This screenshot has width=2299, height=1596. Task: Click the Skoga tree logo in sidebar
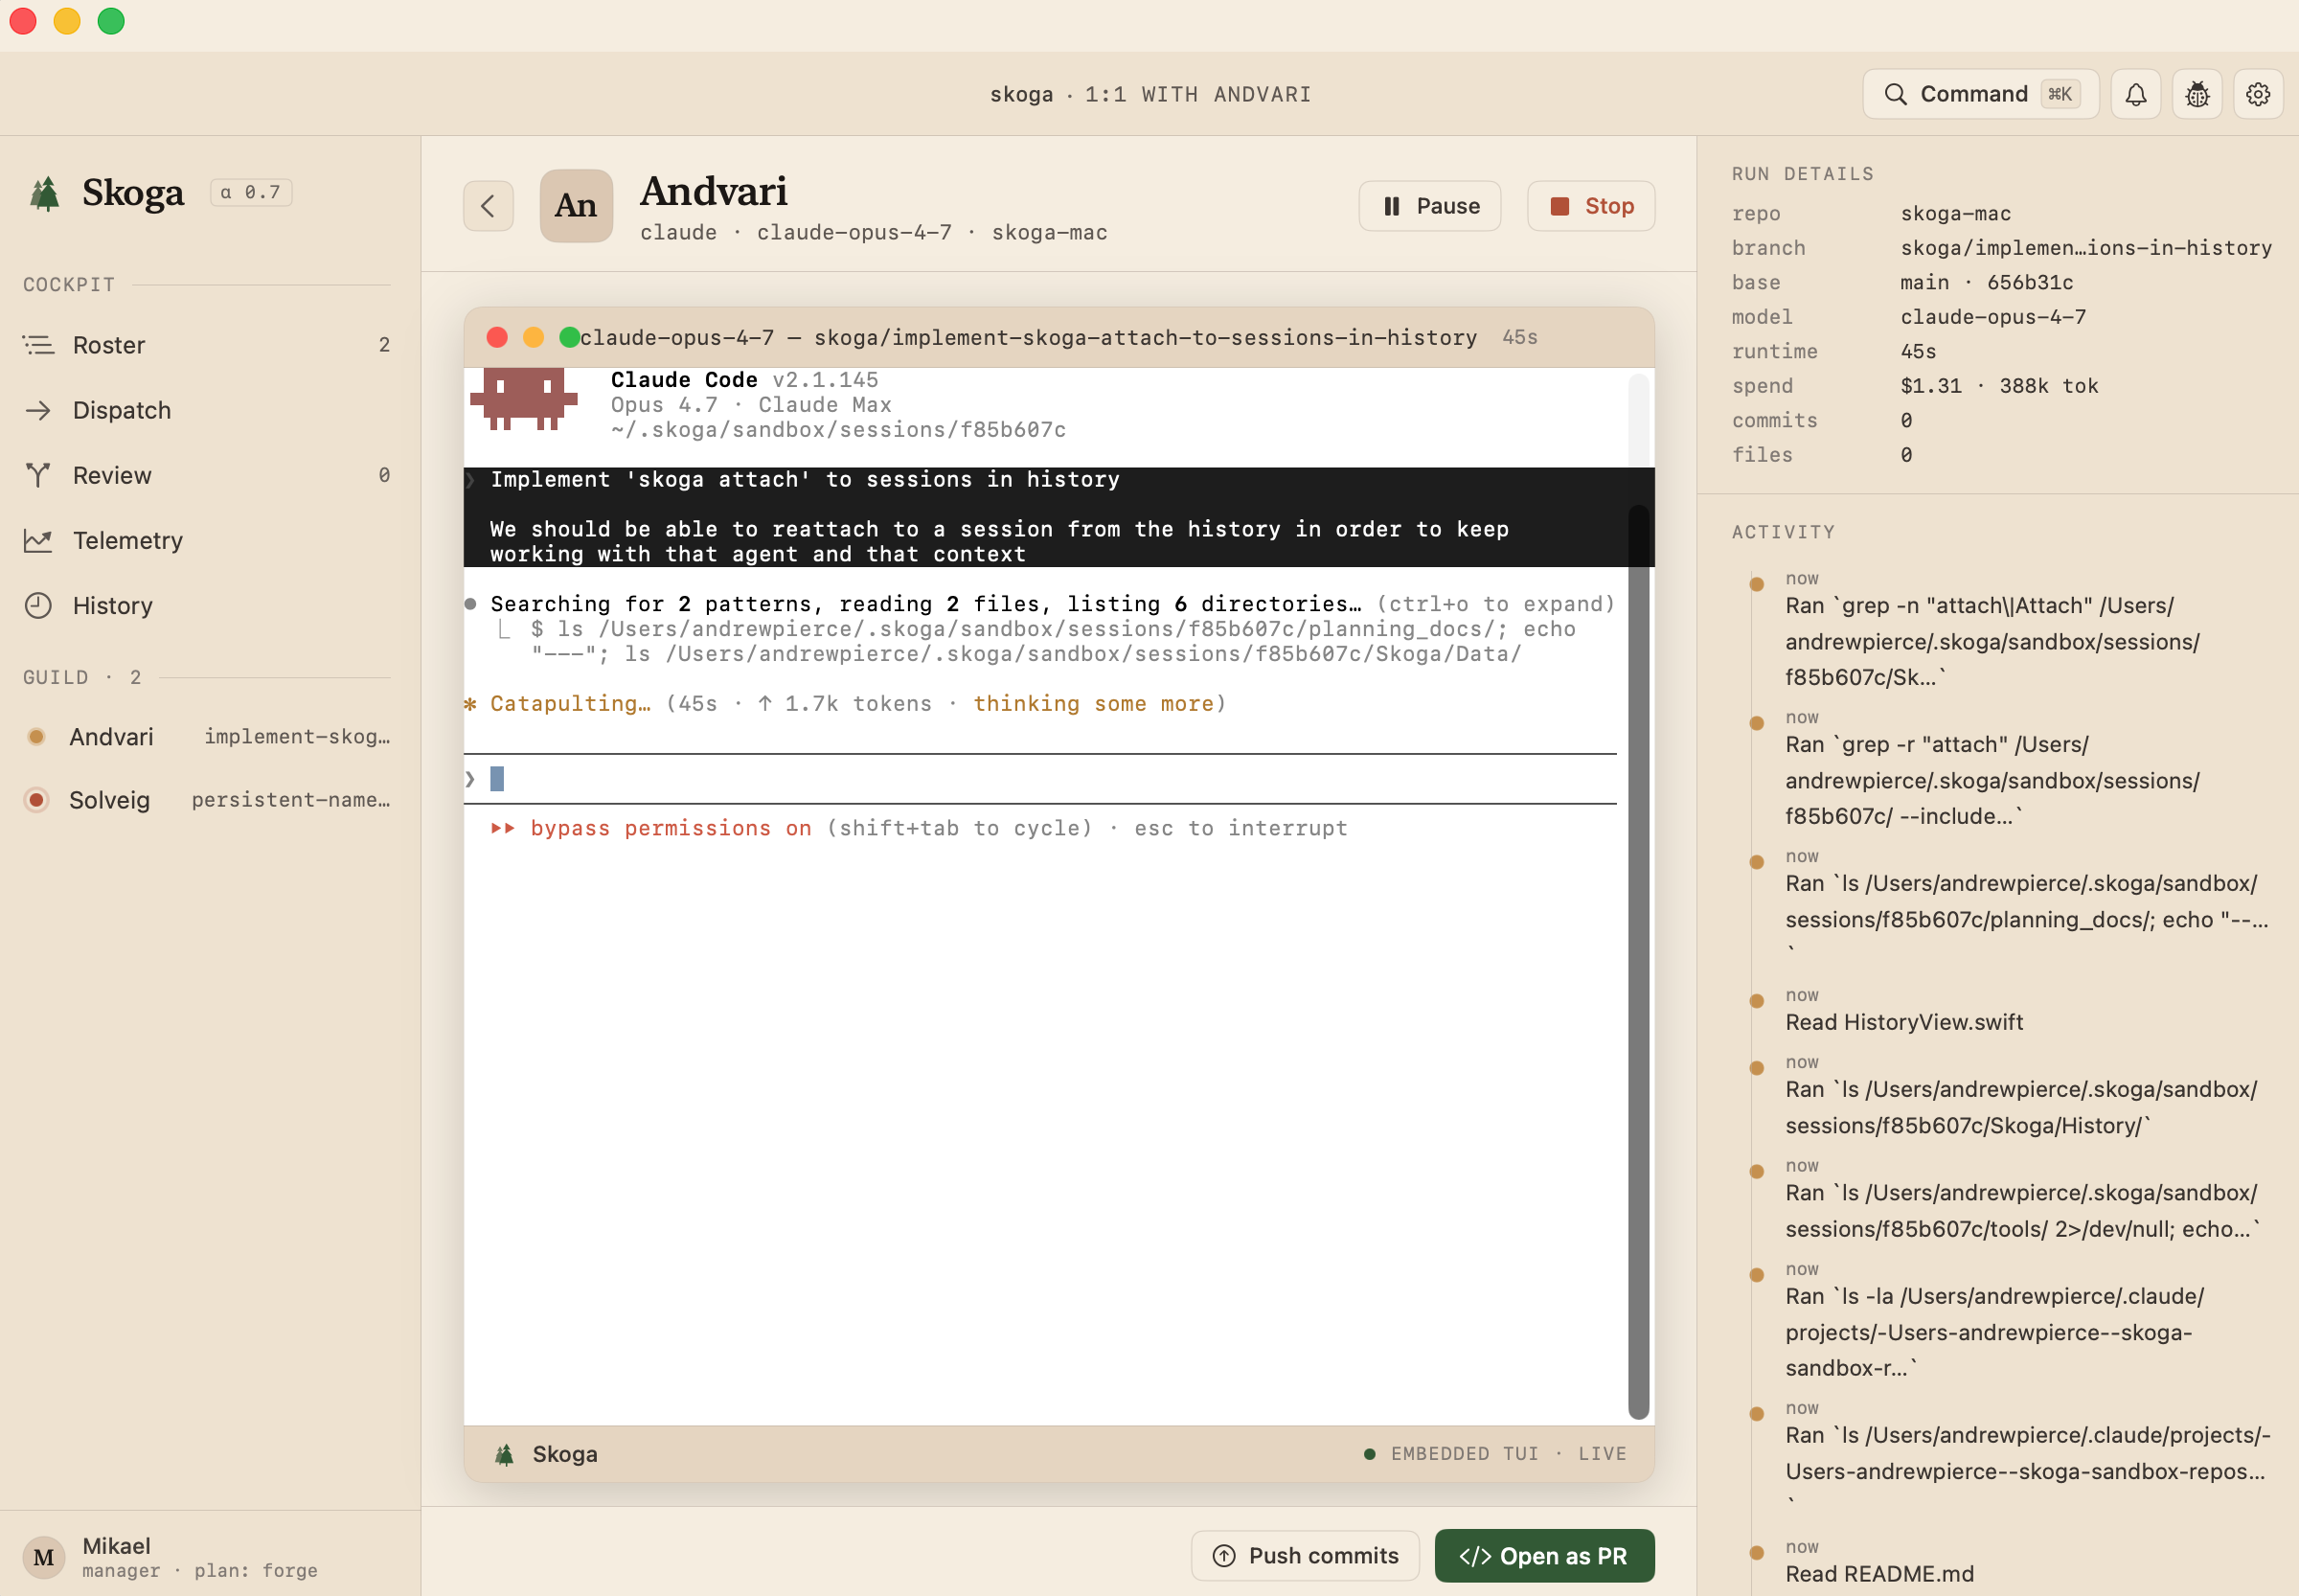tap(44, 193)
